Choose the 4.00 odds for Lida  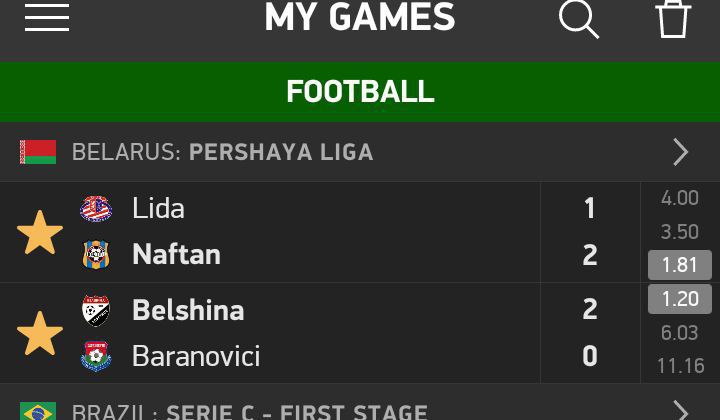pos(680,198)
